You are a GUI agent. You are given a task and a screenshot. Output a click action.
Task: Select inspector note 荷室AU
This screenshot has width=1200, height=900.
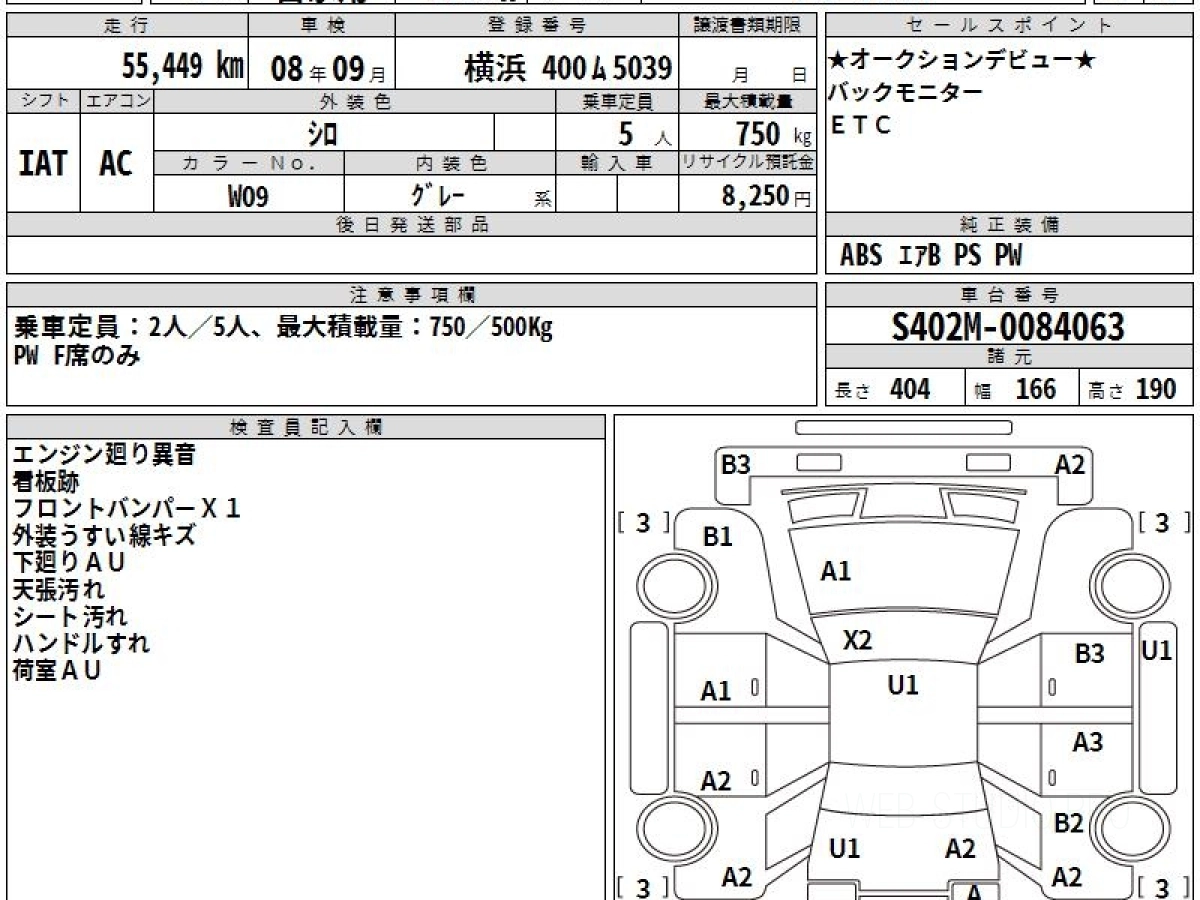tap(58, 671)
